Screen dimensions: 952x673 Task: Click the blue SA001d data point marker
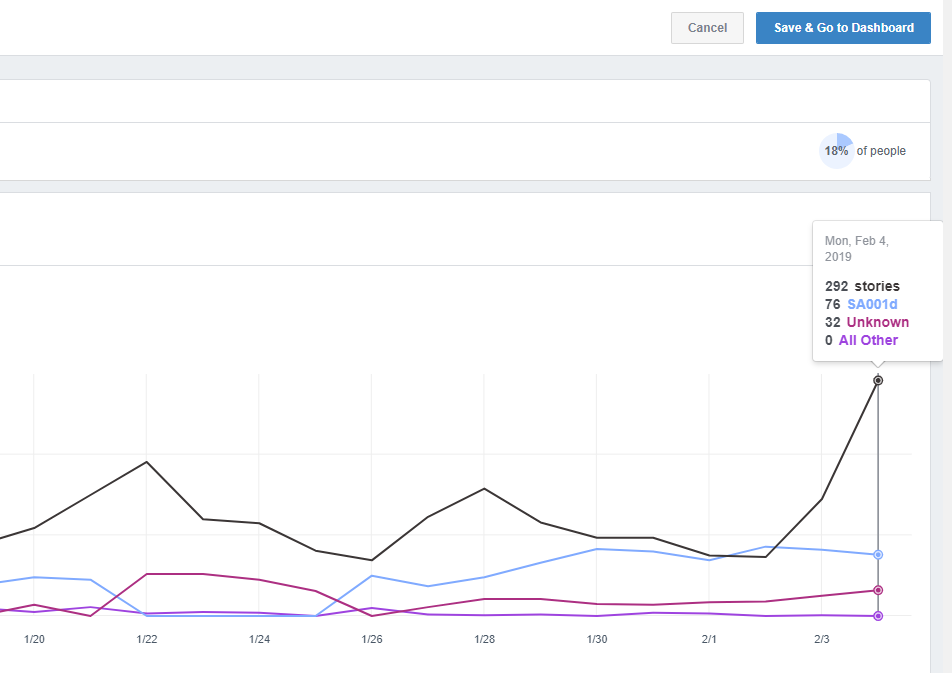[878, 554]
